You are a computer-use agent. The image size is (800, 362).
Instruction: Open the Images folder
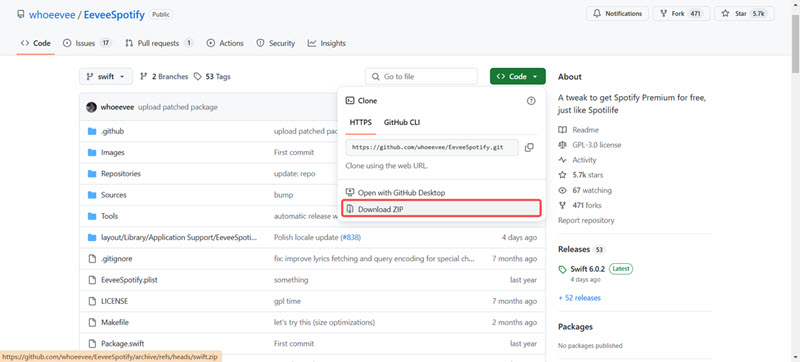click(x=112, y=152)
